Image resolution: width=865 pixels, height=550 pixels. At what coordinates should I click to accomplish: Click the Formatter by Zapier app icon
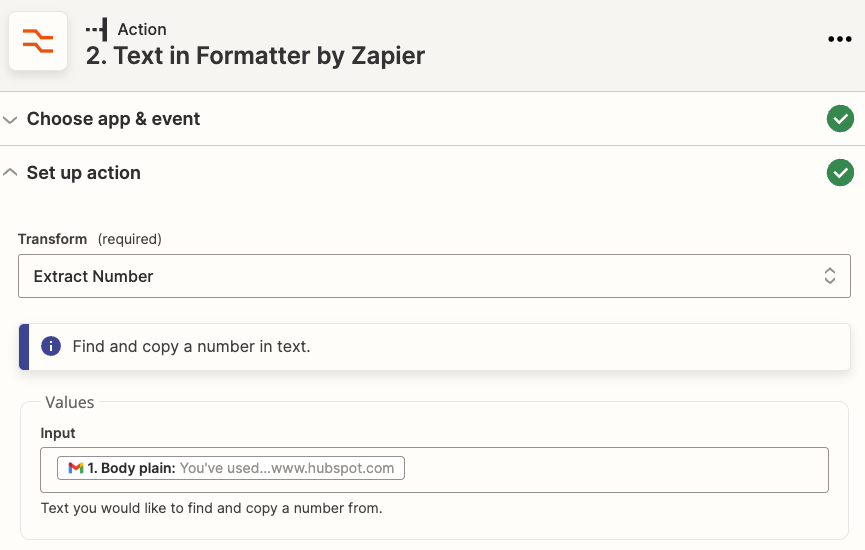tap(38, 41)
